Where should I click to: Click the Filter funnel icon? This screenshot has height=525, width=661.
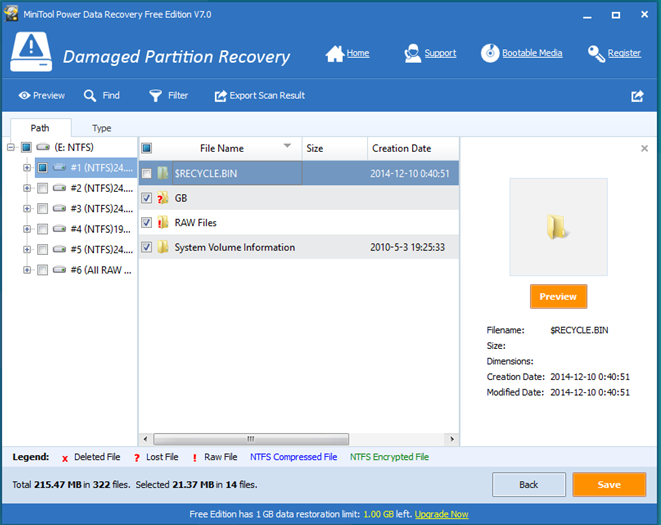pos(155,96)
